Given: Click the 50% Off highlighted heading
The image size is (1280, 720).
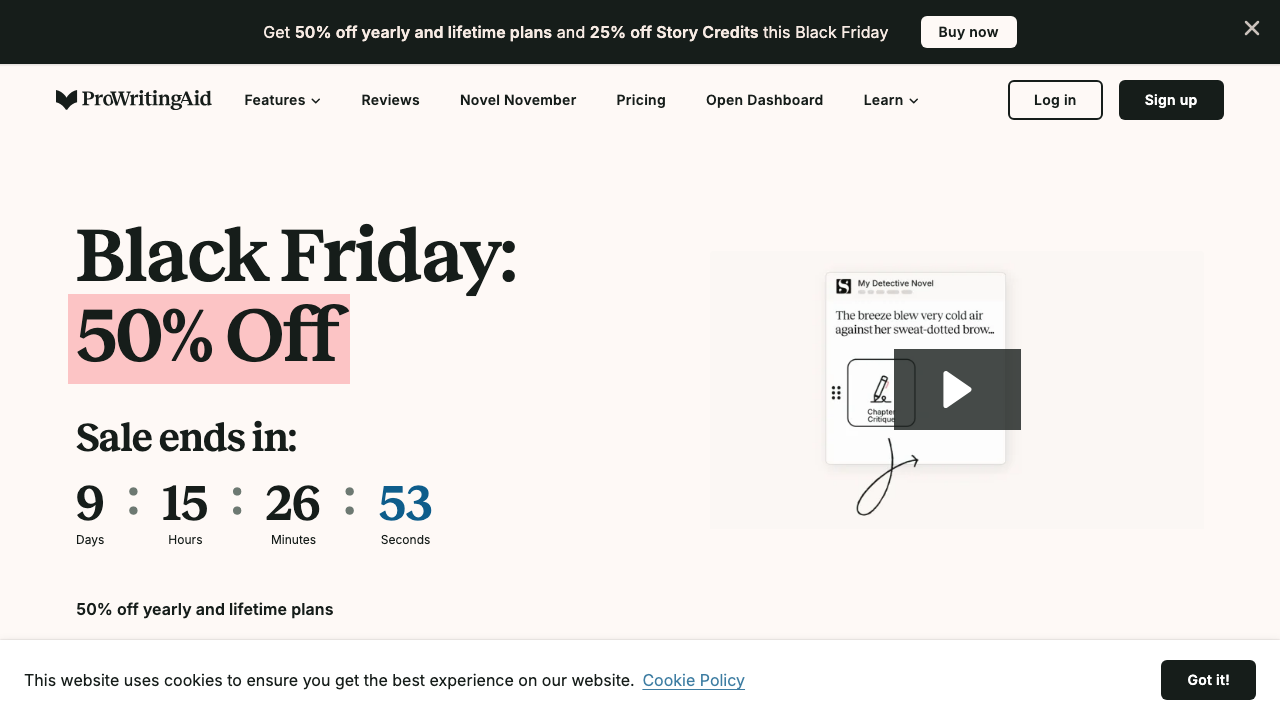Looking at the screenshot, I should (x=209, y=338).
